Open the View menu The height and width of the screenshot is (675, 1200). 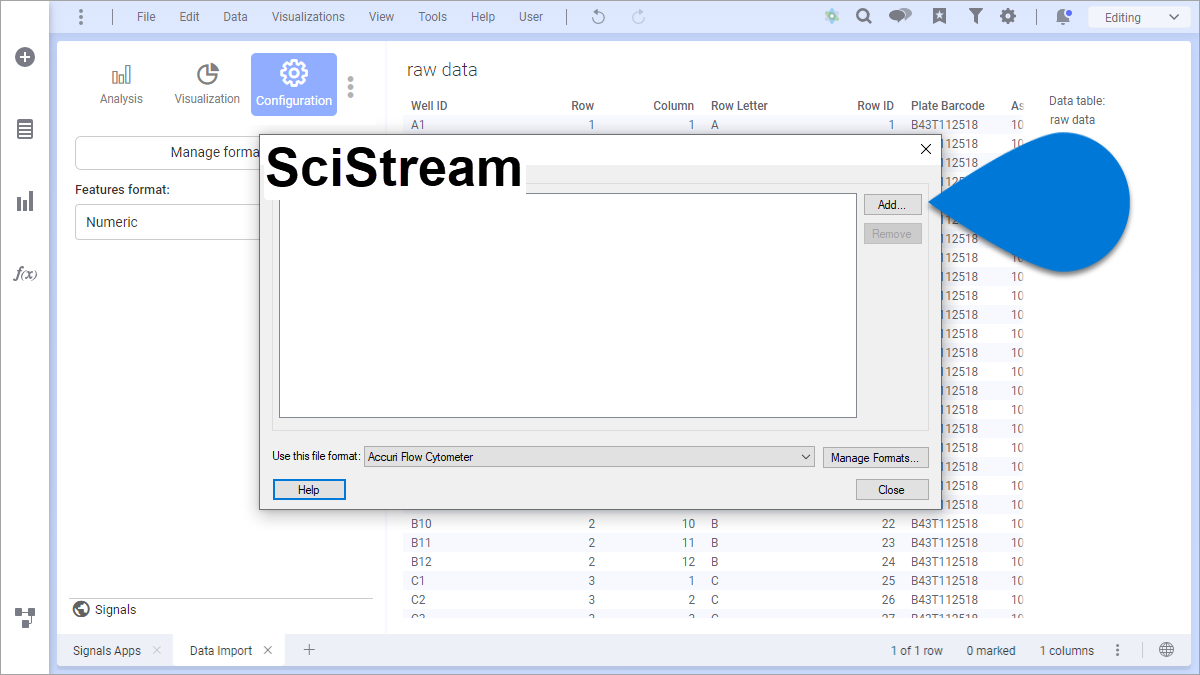pyautogui.click(x=381, y=17)
